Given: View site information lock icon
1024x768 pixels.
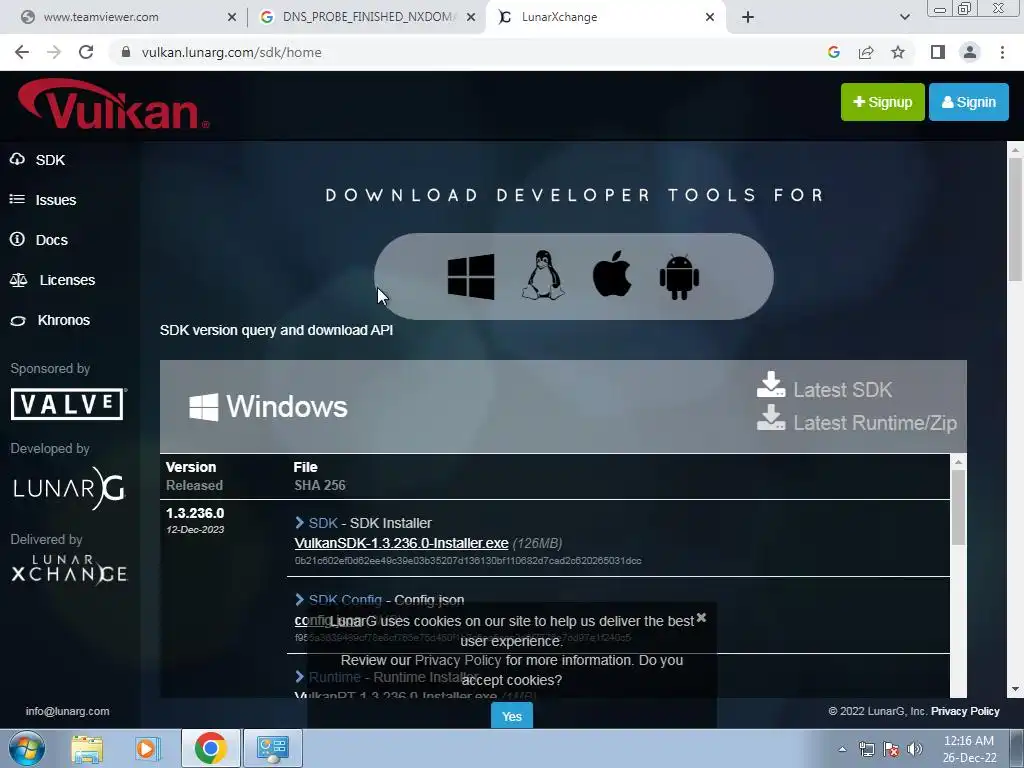Looking at the screenshot, I should click(126, 52).
